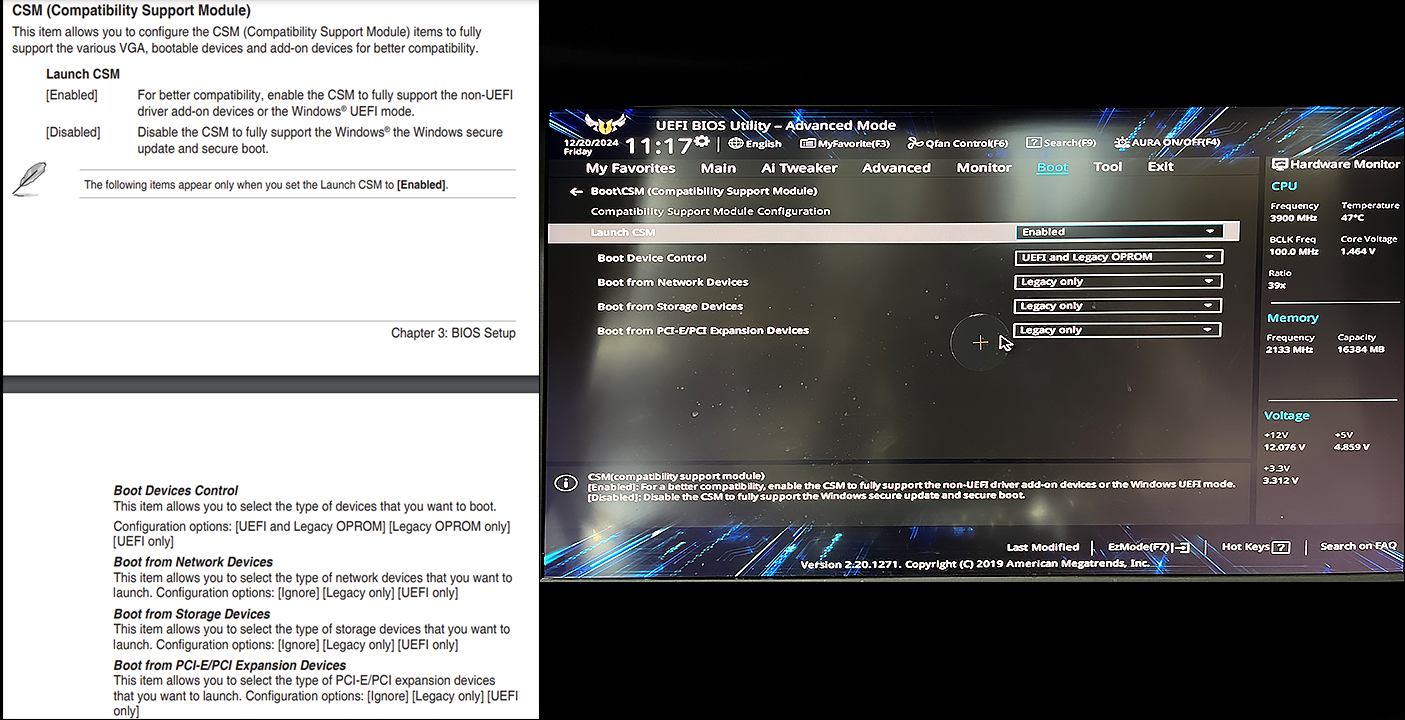
Task: Click the settings gear beside the clock
Action: click(x=702, y=143)
